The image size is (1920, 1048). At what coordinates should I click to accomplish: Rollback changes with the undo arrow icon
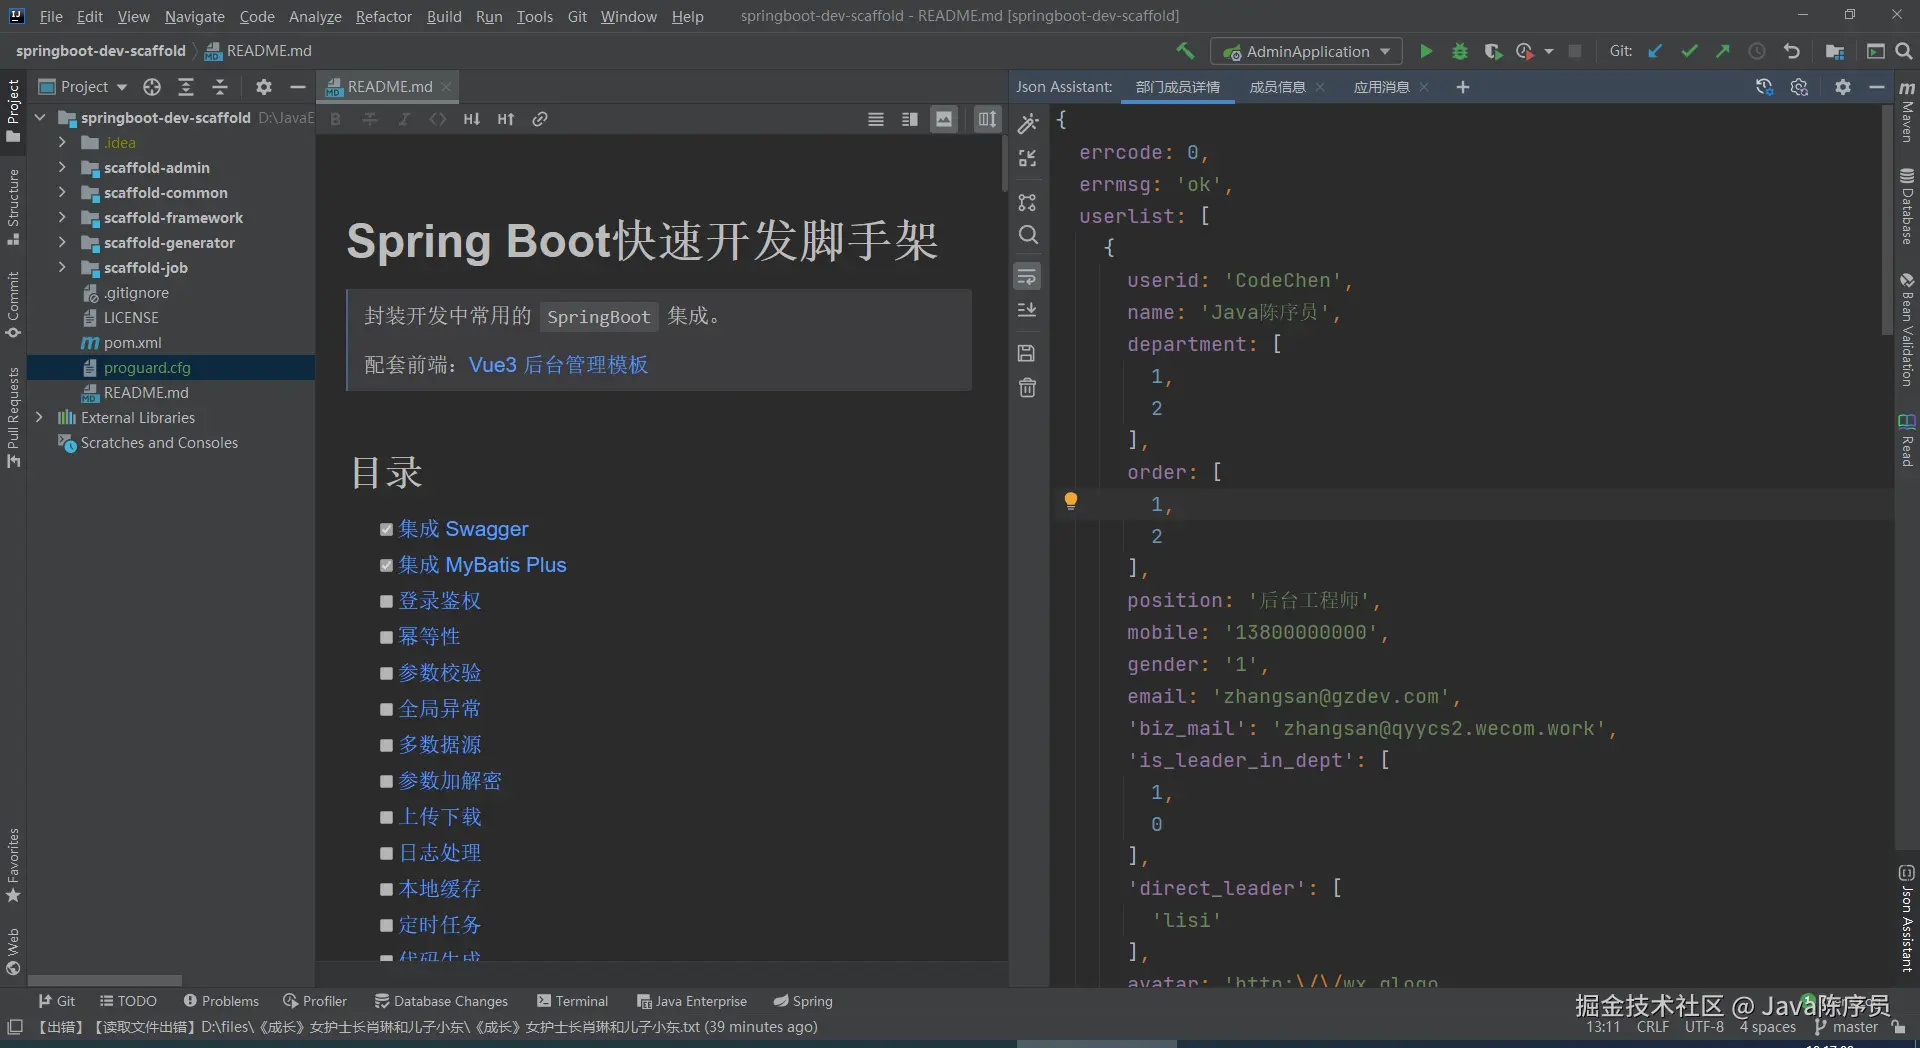point(1791,51)
